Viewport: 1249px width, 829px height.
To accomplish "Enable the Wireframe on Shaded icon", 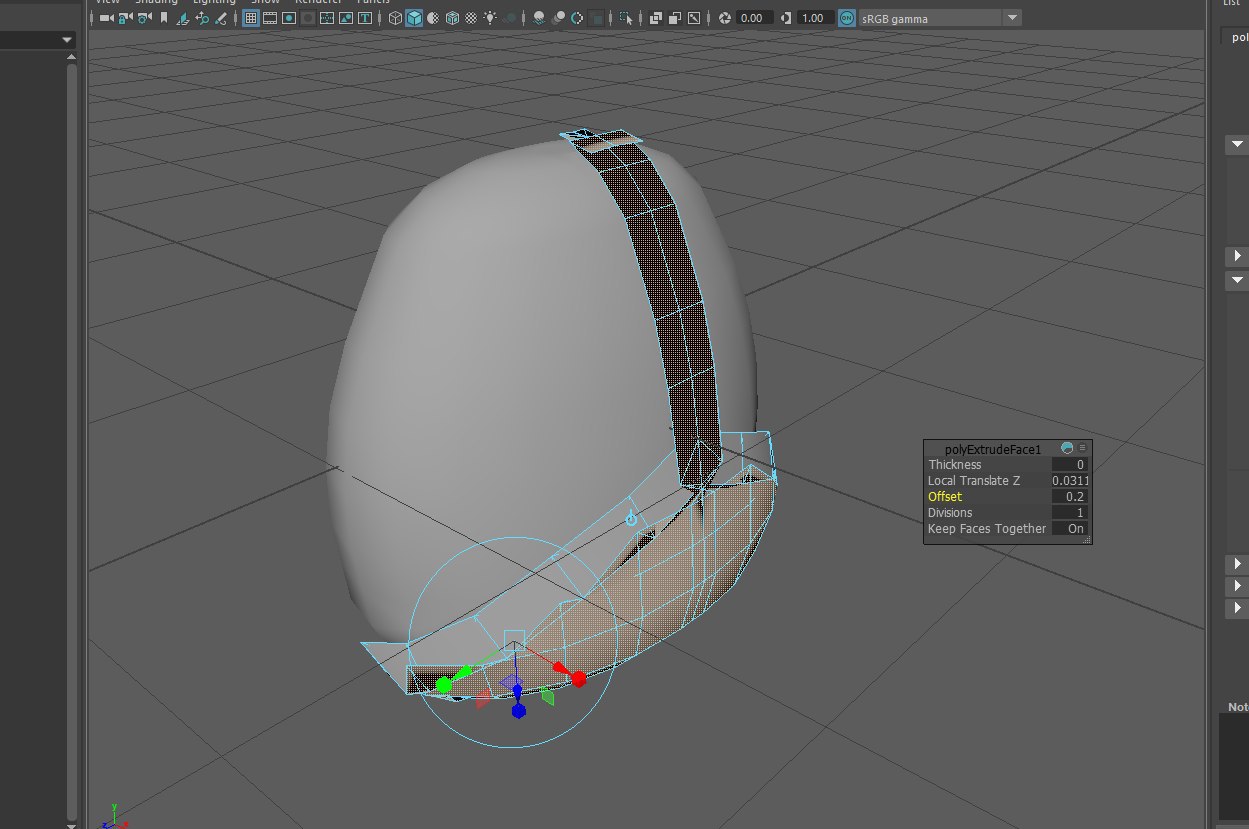I will click(452, 18).
